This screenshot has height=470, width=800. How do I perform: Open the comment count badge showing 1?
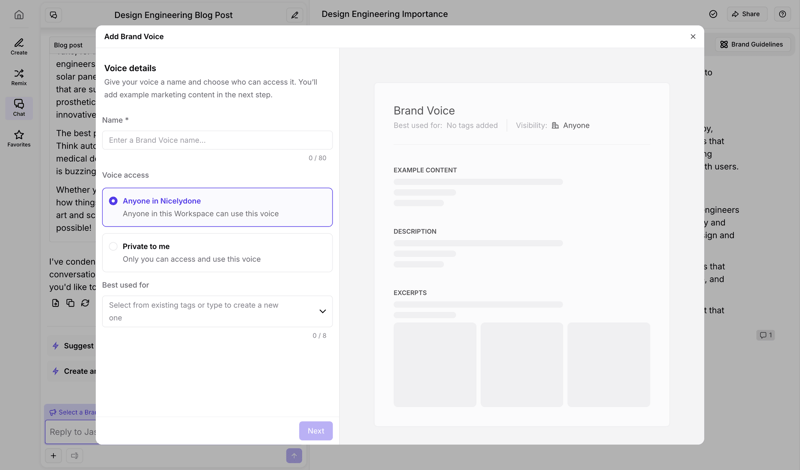[765, 335]
